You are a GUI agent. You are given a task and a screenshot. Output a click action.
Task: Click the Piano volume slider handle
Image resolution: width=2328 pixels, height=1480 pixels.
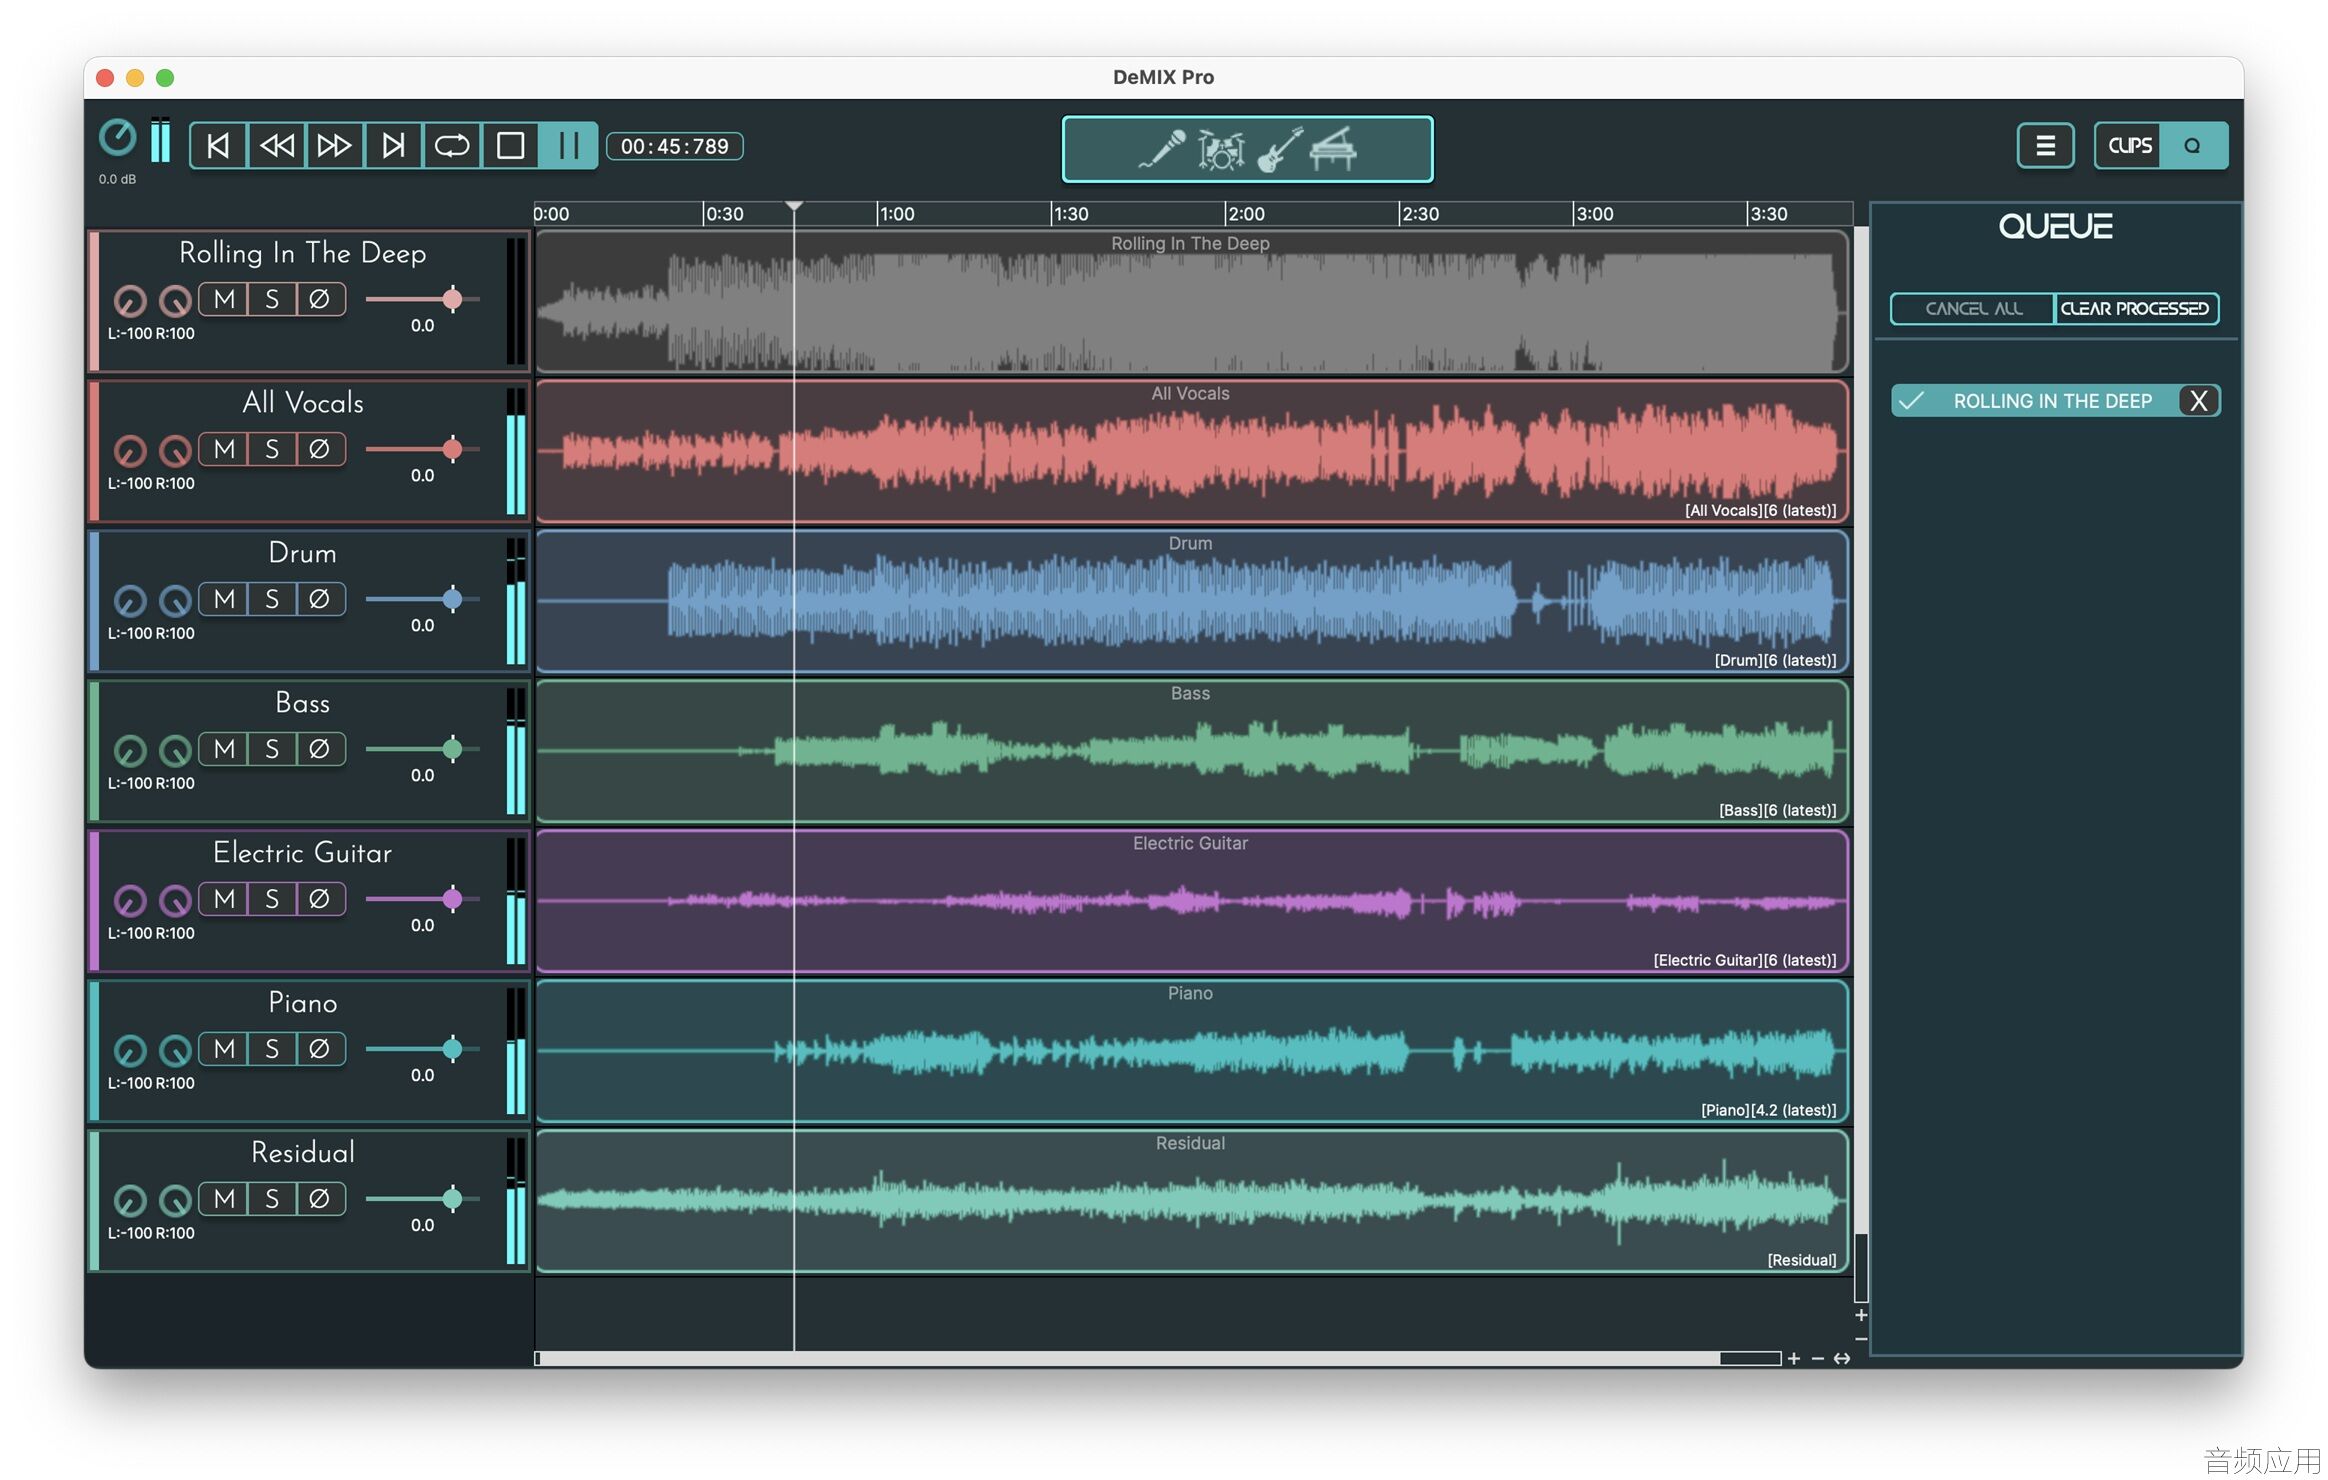452,1049
